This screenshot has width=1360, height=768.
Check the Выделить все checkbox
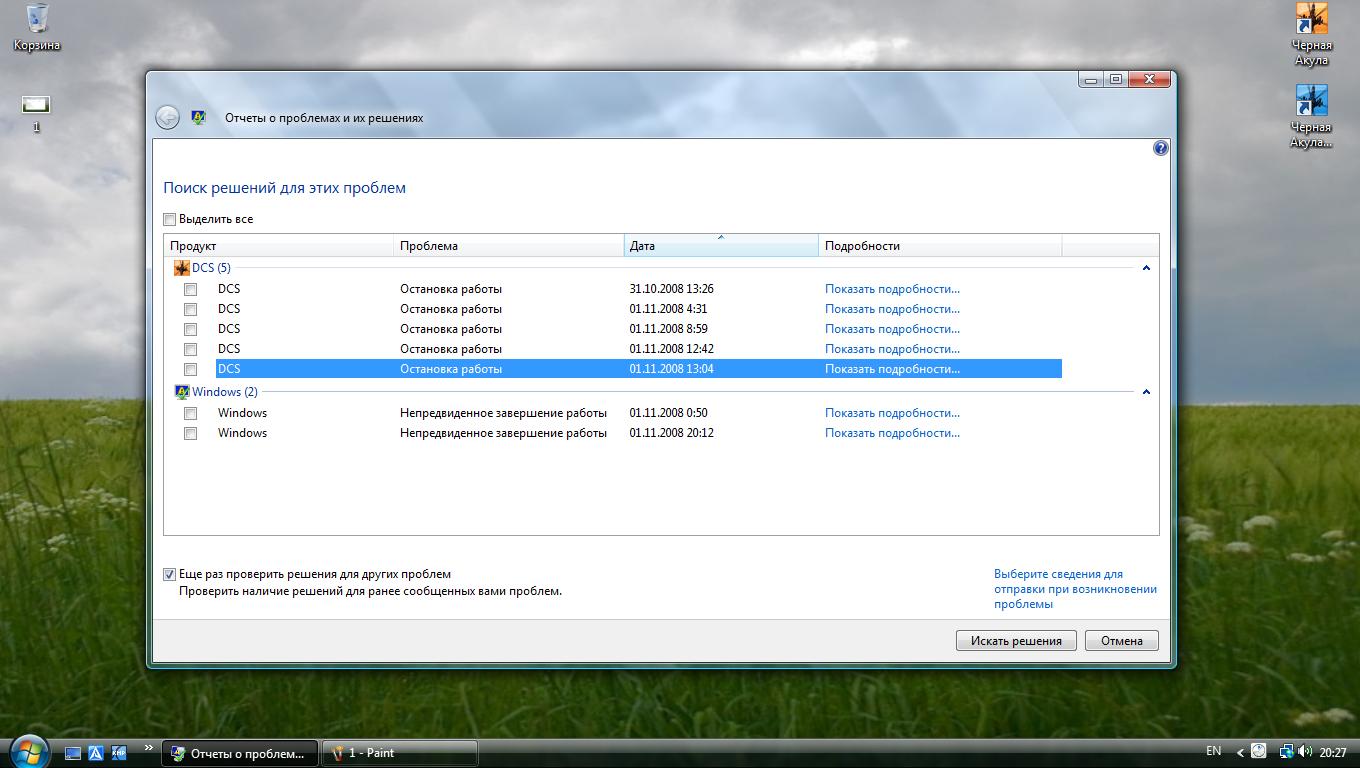click(170, 219)
